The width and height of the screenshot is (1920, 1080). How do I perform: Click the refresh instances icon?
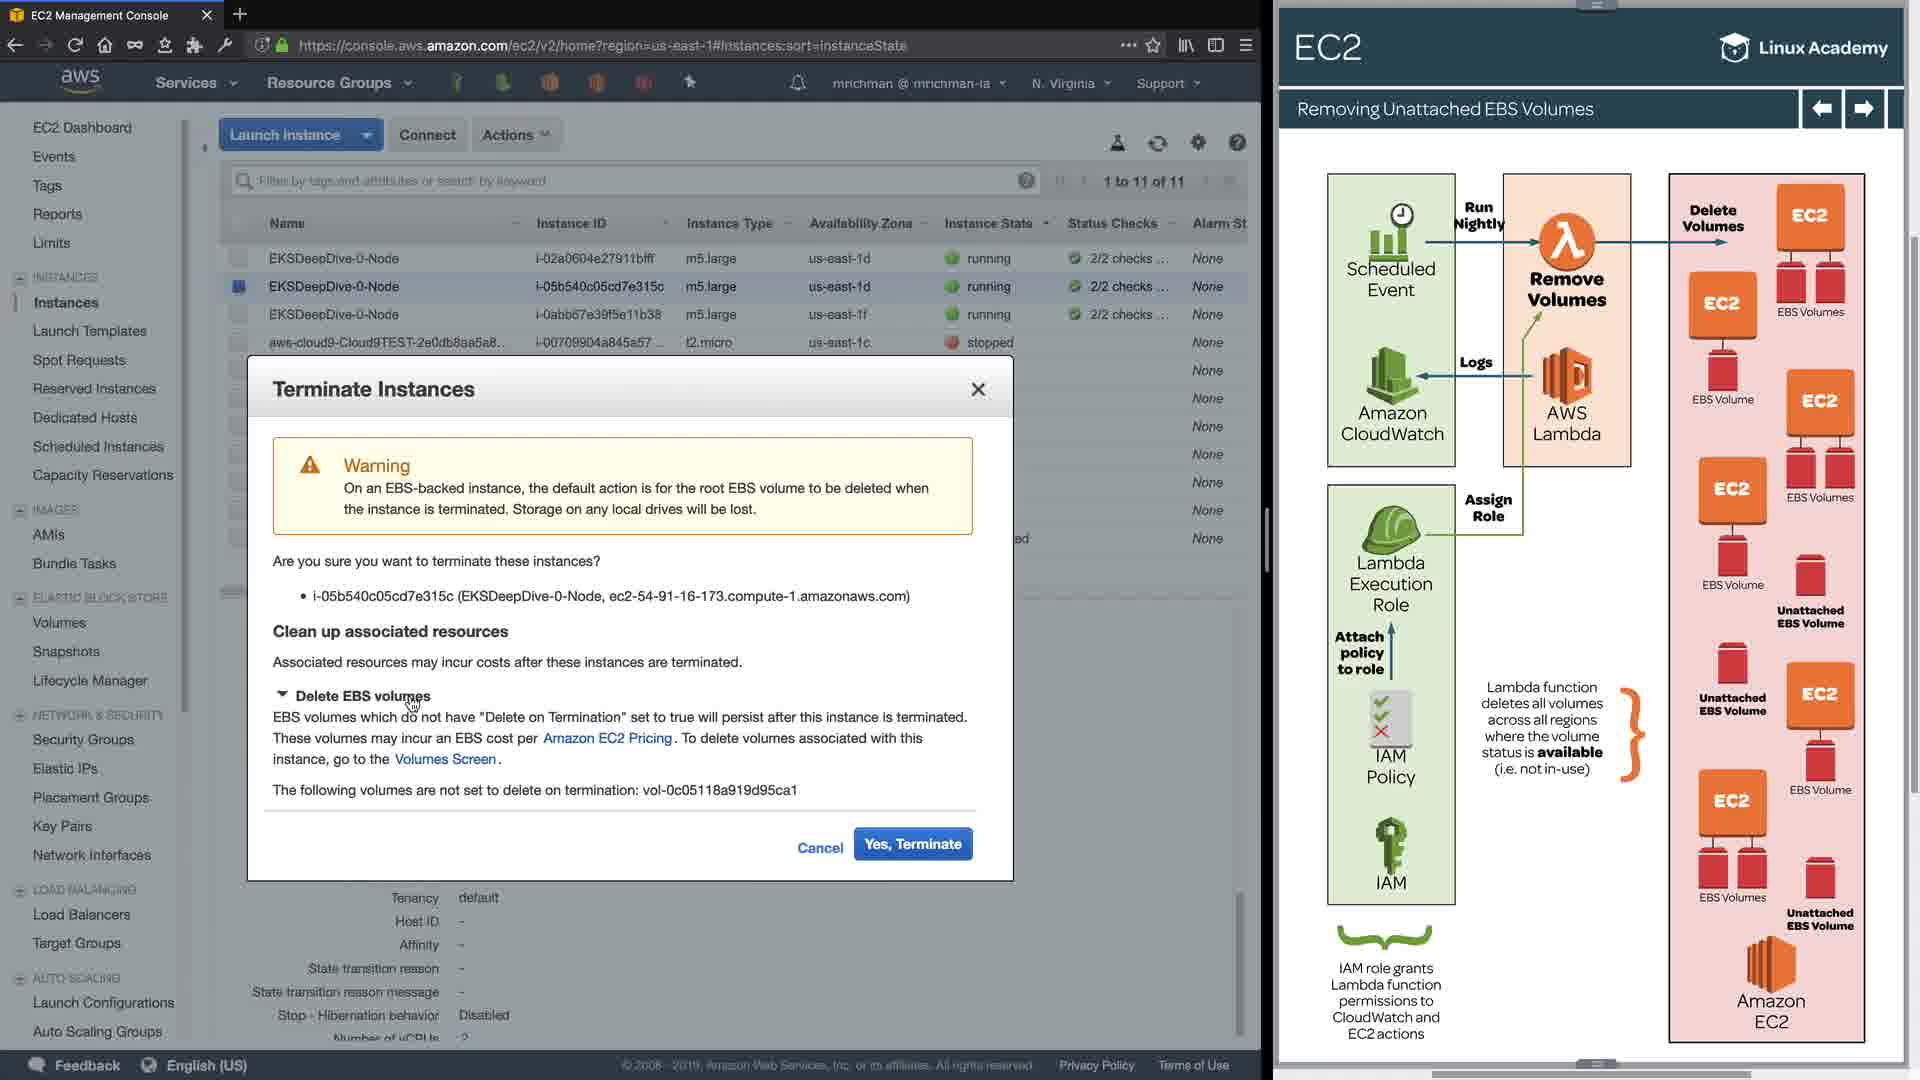(1157, 143)
